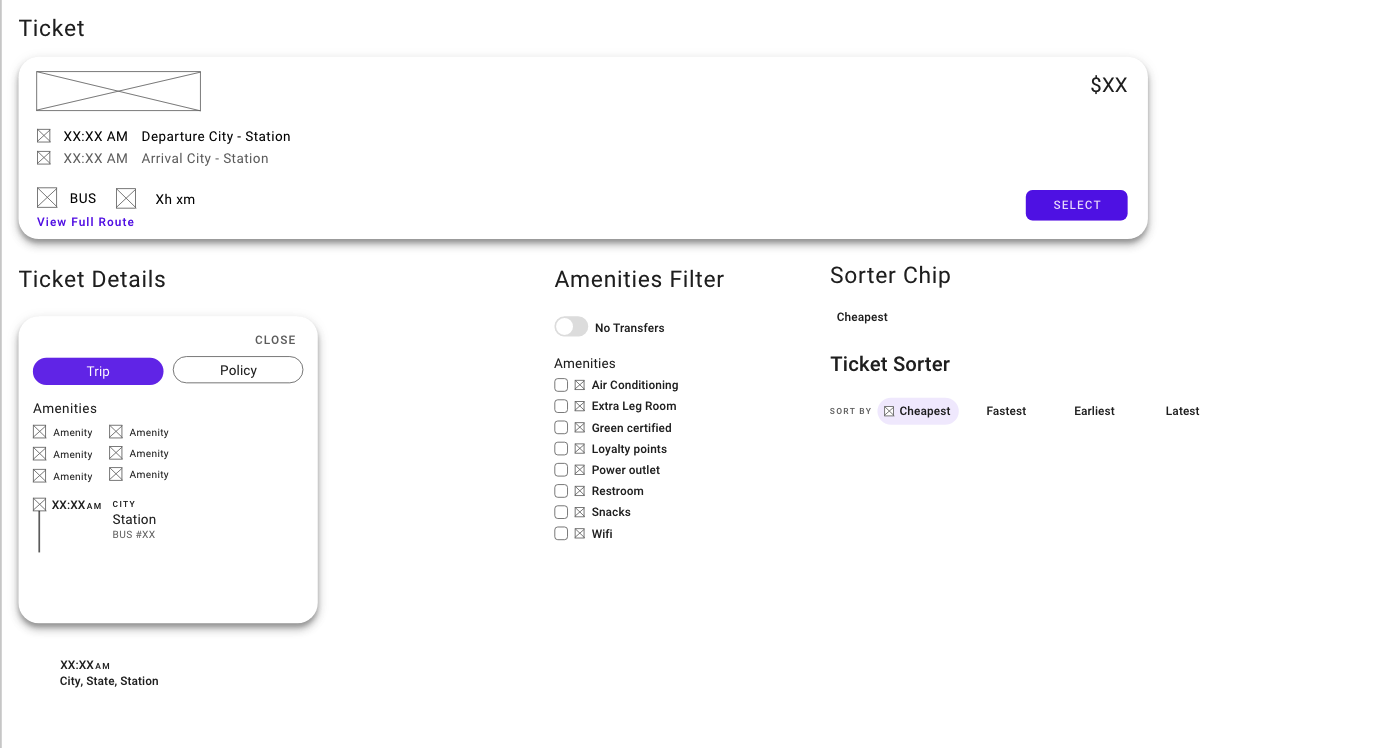The width and height of the screenshot is (1376, 748).
Task: Click the departure time icon on the ticket card
Action: click(x=44, y=135)
